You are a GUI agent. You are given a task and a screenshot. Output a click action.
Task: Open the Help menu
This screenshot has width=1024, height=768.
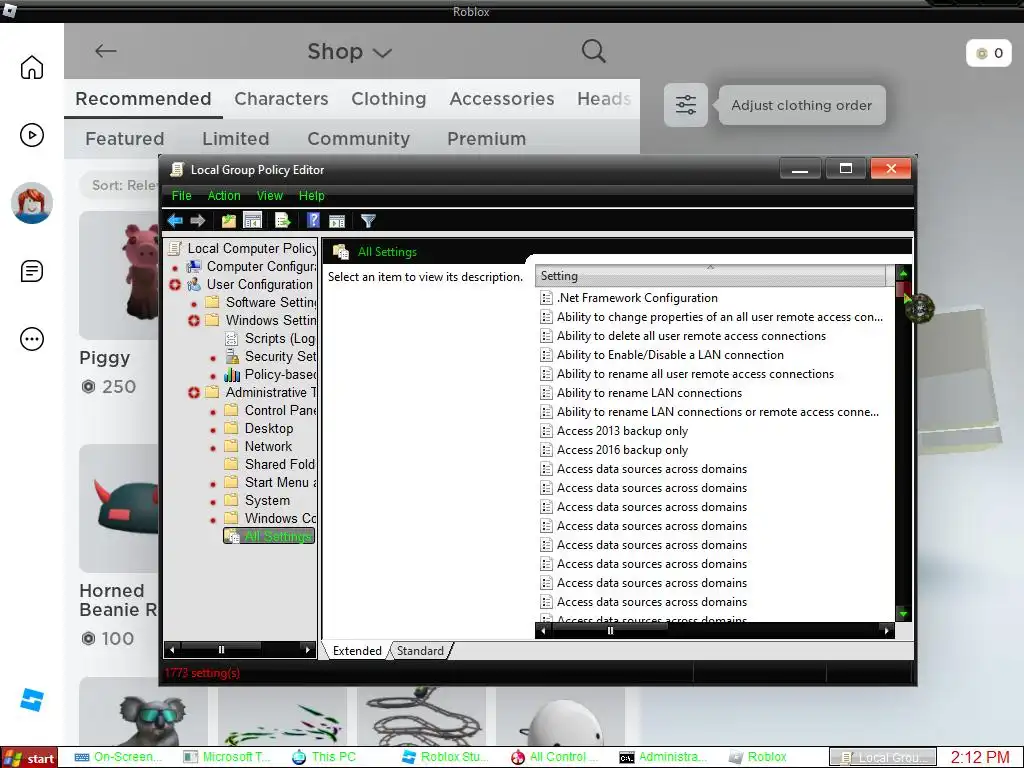click(312, 195)
